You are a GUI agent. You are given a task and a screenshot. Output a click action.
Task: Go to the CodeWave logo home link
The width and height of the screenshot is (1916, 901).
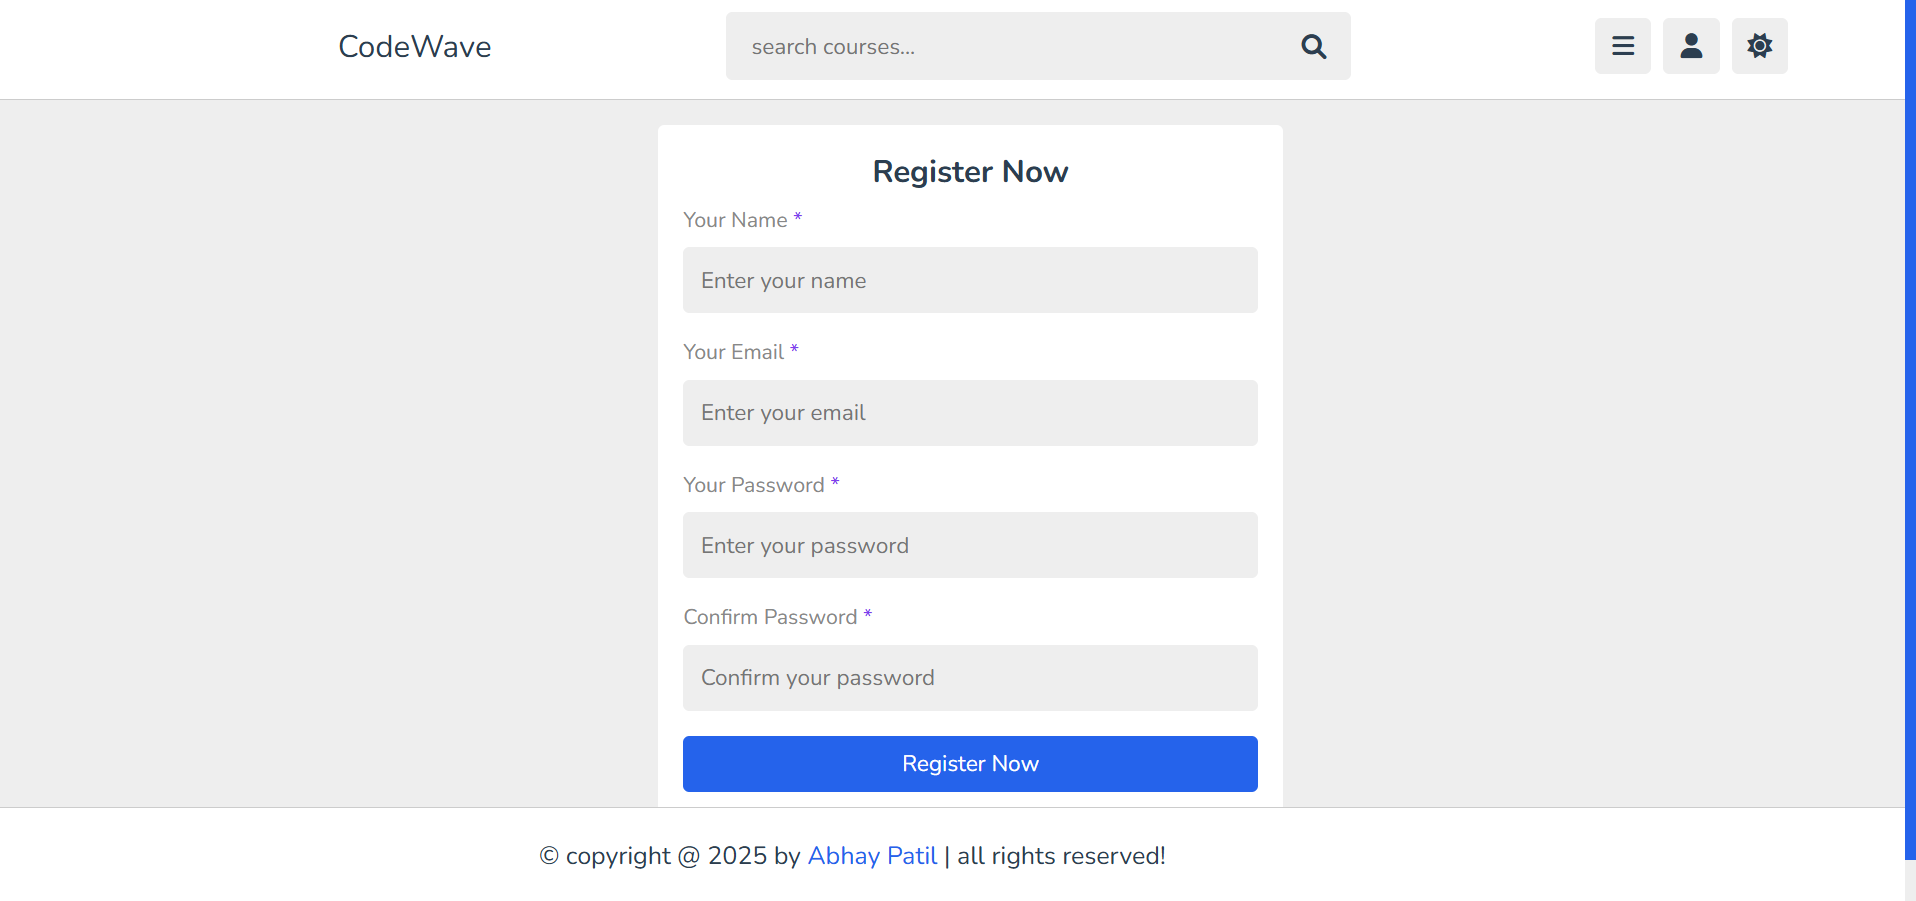pyautogui.click(x=414, y=47)
